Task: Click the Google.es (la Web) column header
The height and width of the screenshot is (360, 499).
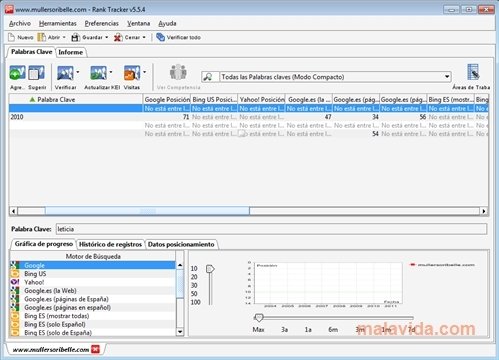Action: coord(309,99)
